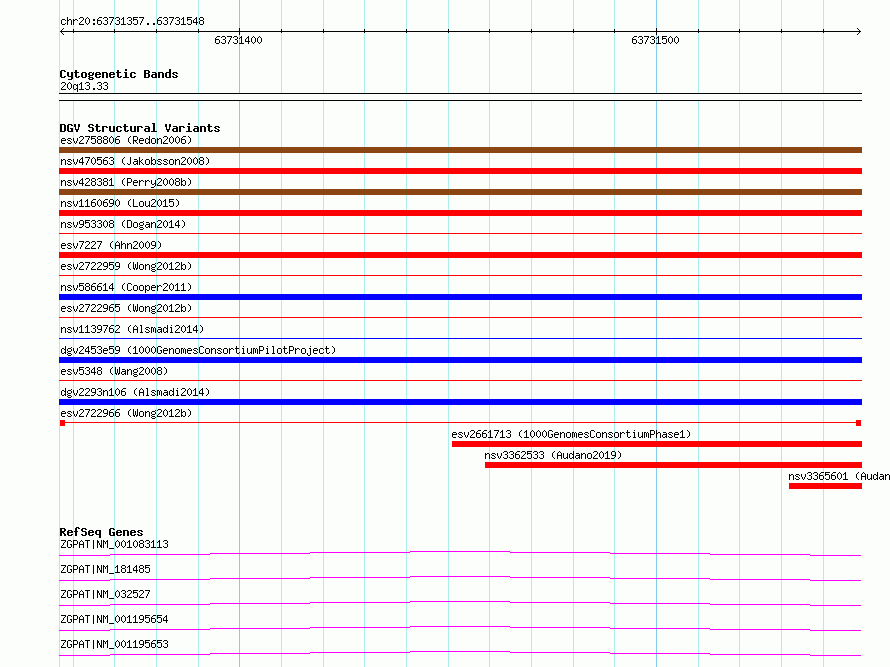Screen dimensions: 890x667
Task: Click the esv2722959 (Wong2012b) label
Action: pyautogui.click(x=126, y=266)
